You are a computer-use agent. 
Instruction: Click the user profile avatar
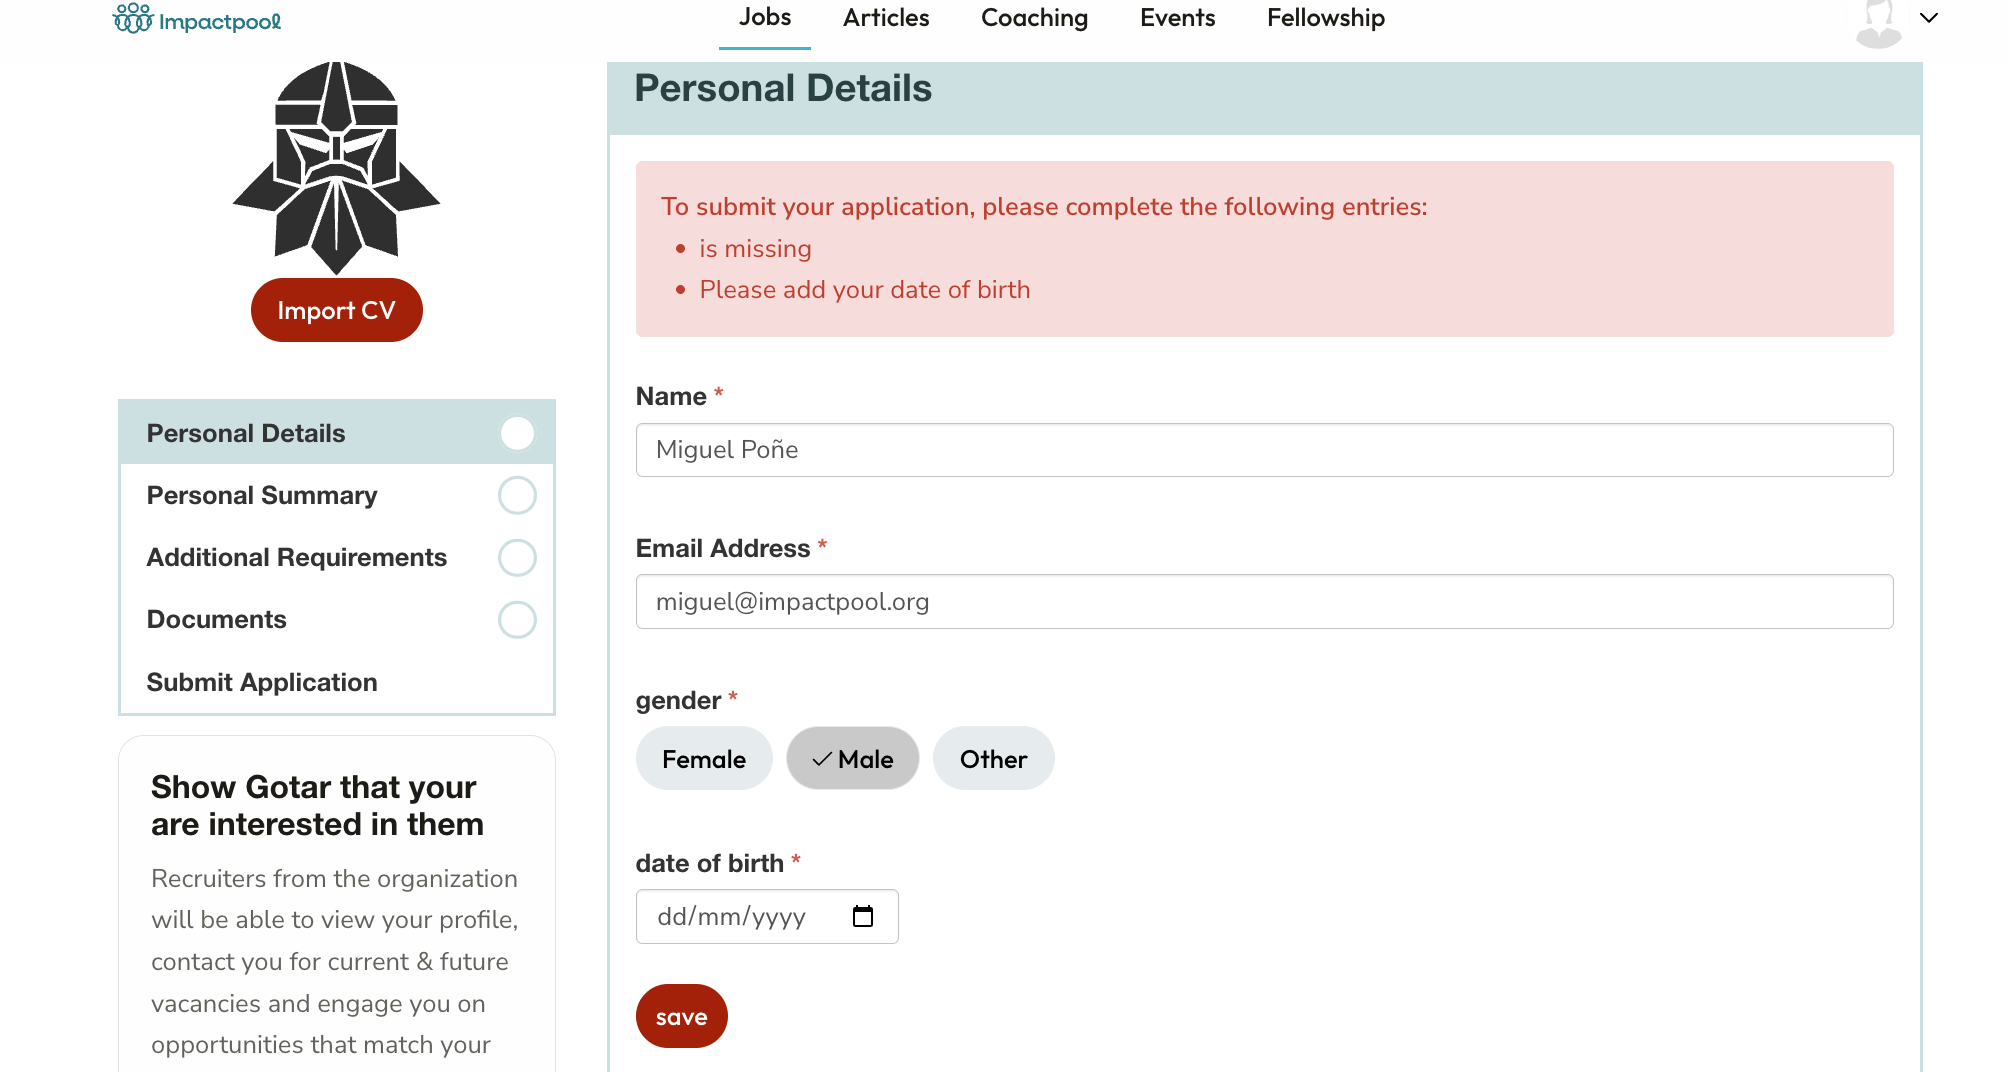[1878, 22]
